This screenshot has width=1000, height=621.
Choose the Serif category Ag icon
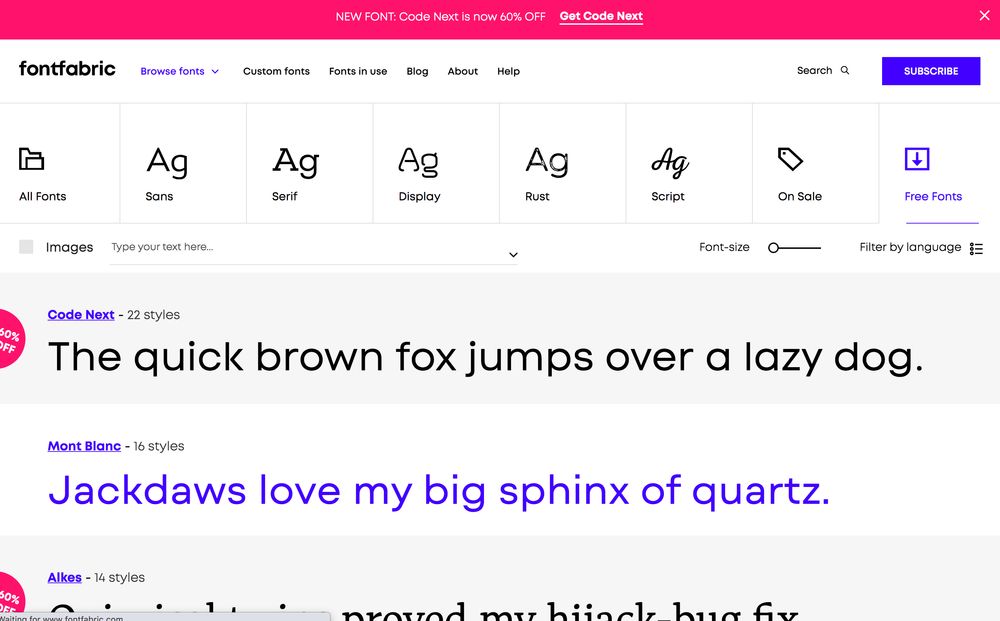(x=295, y=162)
